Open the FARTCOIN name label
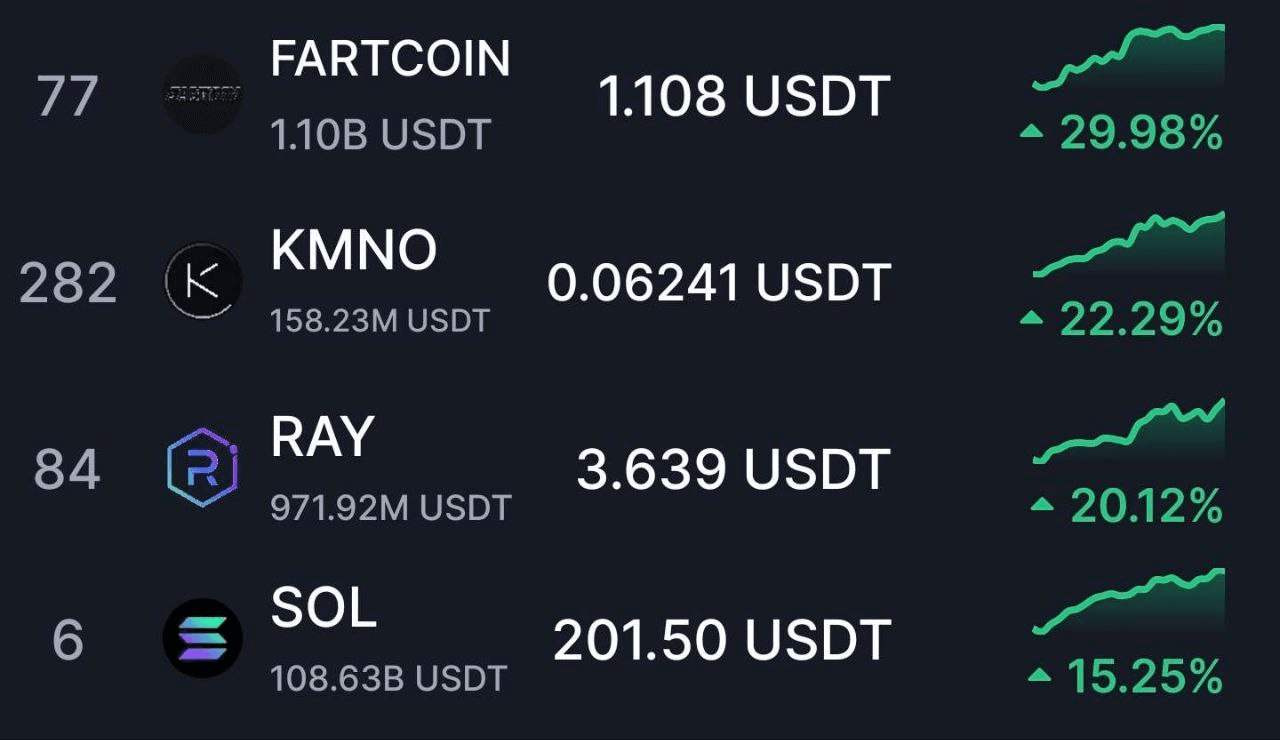This screenshot has height=740, width=1280. pos(391,59)
